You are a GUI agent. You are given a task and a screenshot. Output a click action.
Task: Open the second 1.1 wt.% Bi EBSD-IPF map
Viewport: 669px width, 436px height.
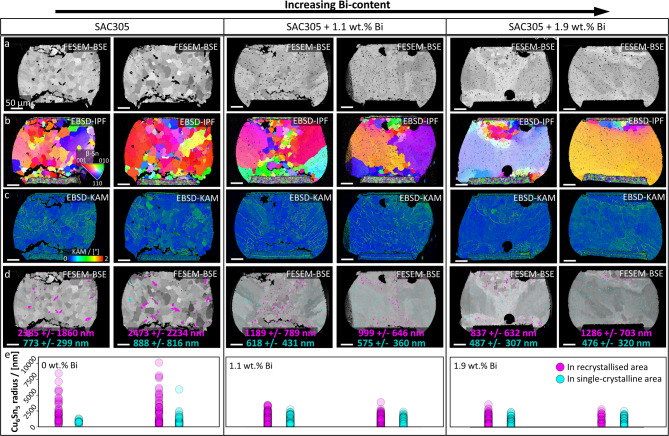[x=390, y=149]
